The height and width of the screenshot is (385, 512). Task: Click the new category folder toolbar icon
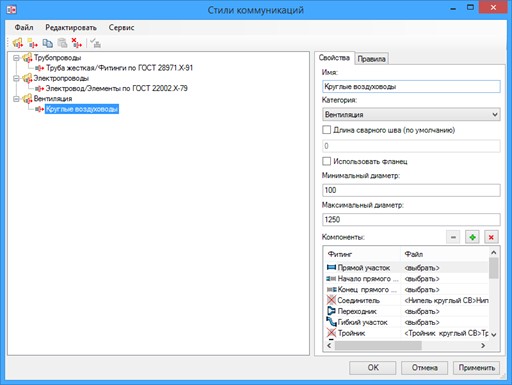pos(18,43)
